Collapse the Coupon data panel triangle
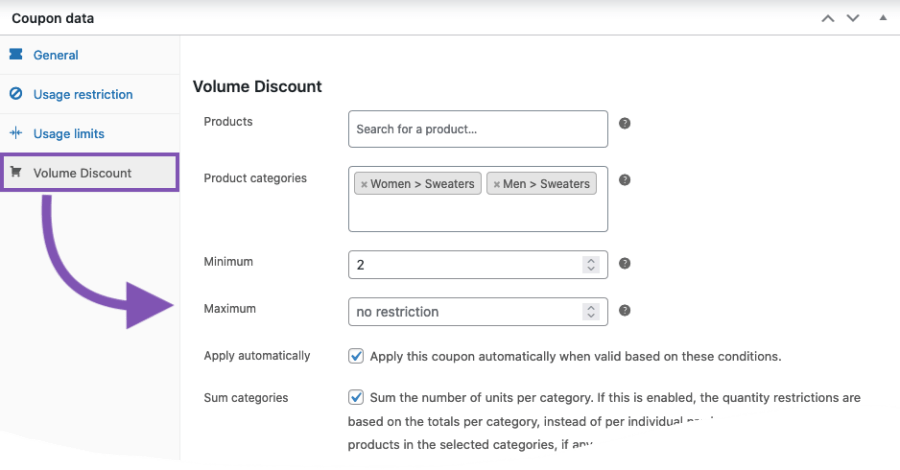This screenshot has width=900, height=470. (x=883, y=18)
